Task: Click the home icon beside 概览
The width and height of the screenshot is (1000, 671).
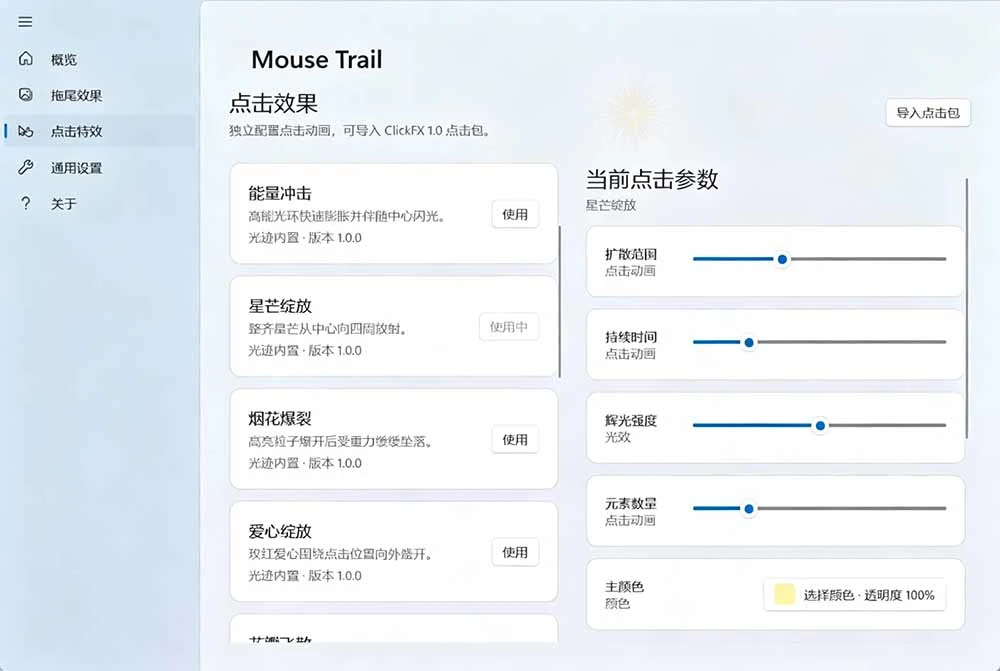Action: tap(26, 59)
